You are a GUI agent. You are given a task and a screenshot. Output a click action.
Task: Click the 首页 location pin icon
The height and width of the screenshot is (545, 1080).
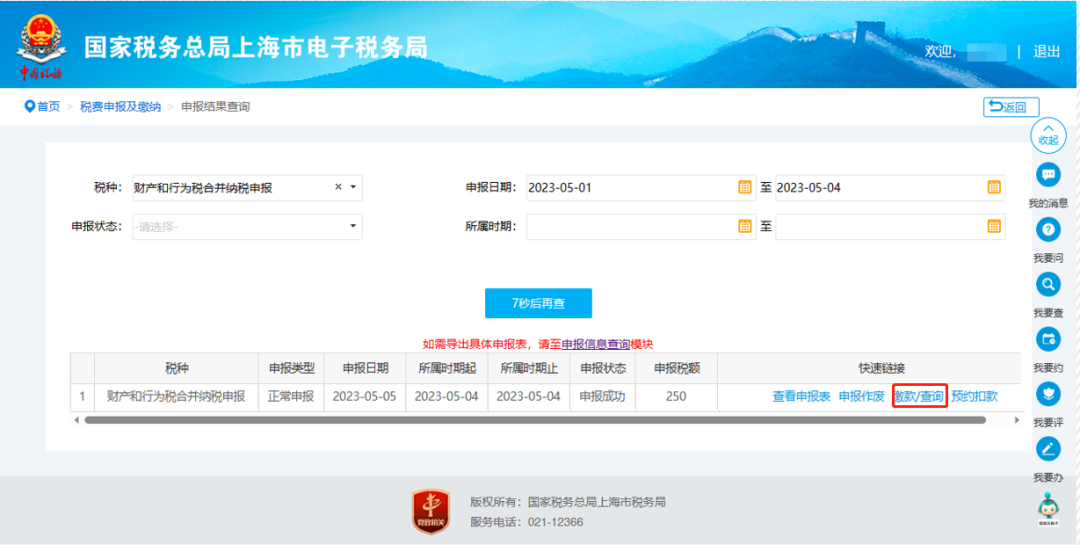coord(29,107)
